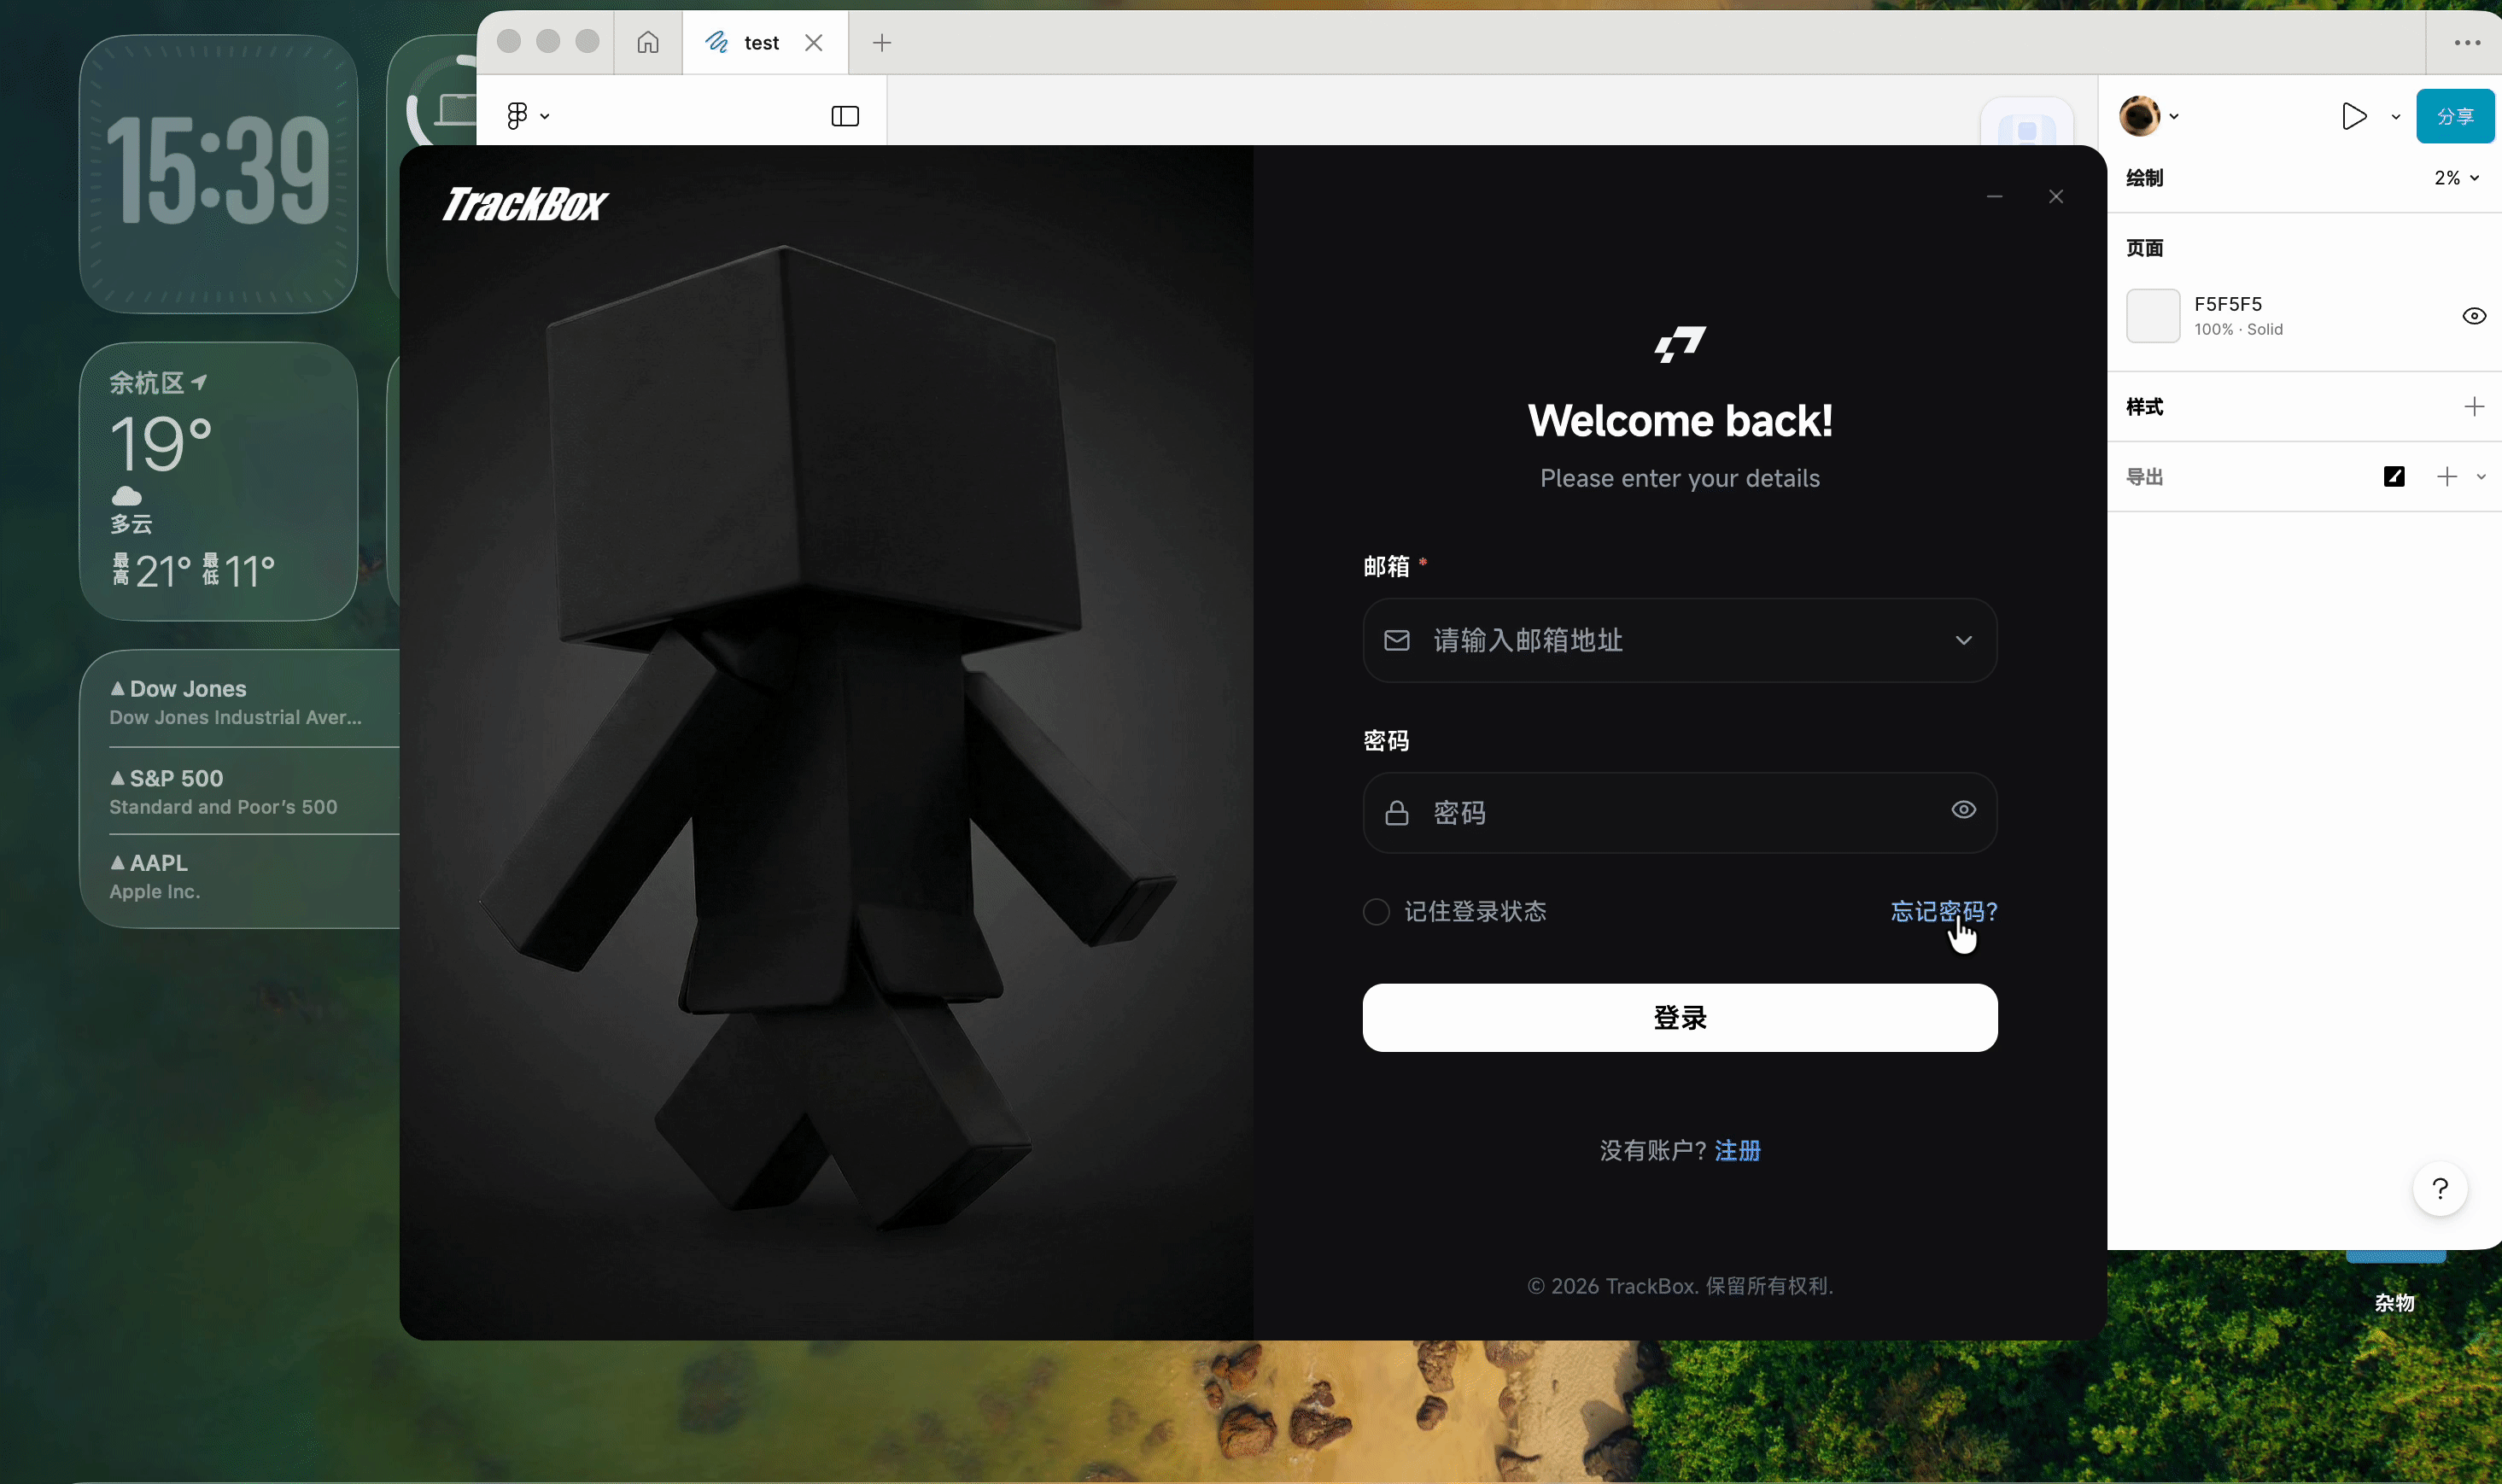Go to the Figma home icon
2502x1484 pixels.
coord(648,42)
